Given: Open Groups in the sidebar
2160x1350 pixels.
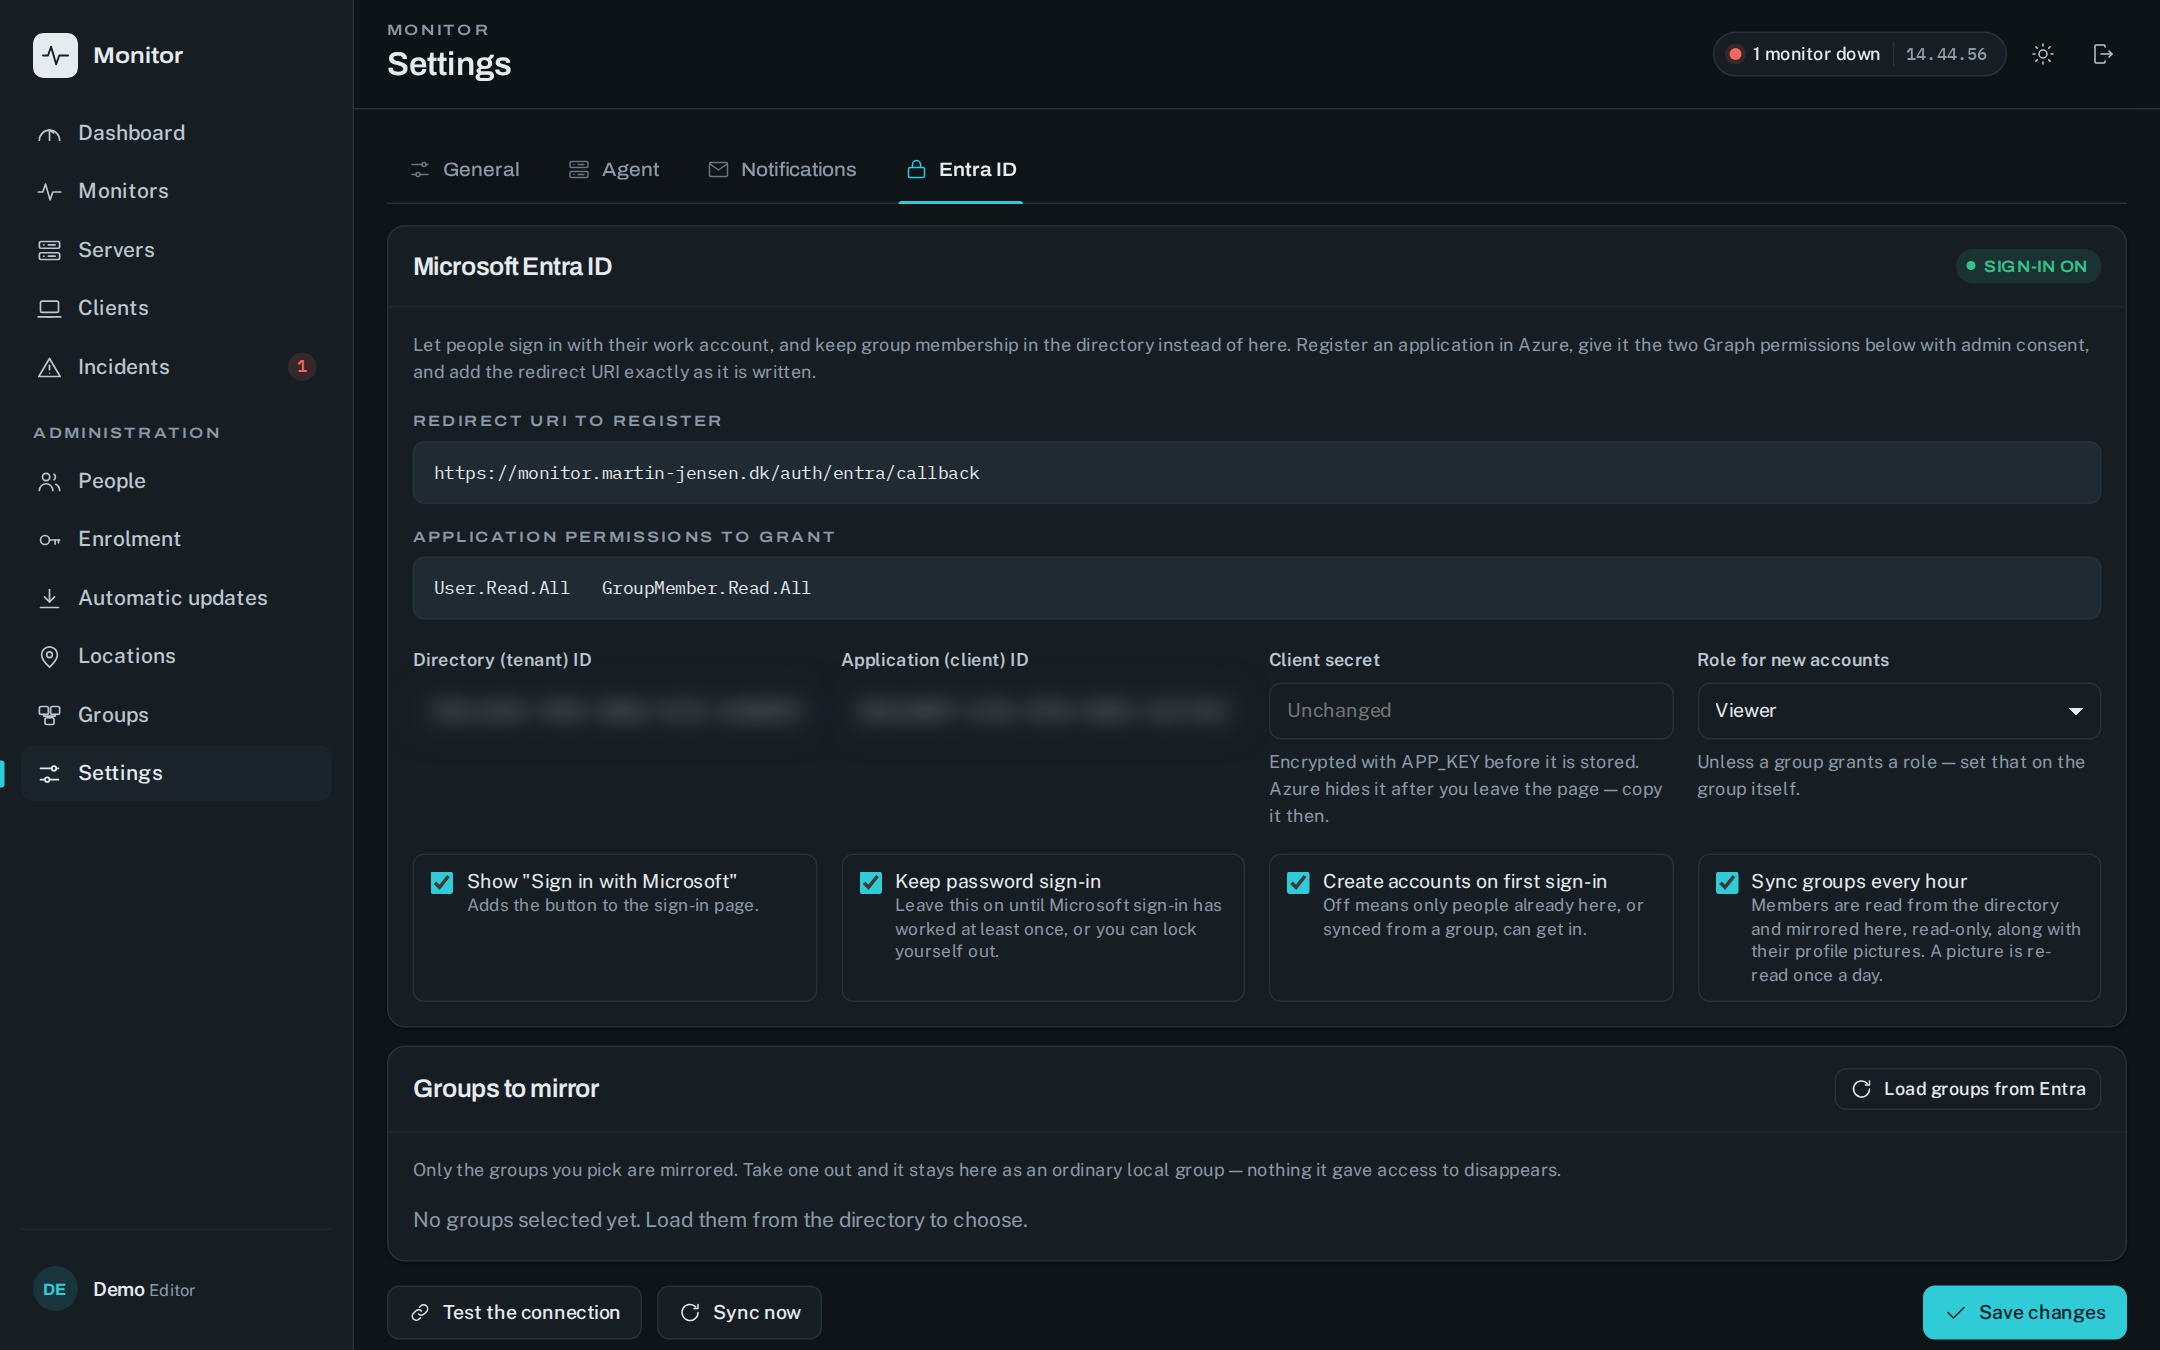Looking at the screenshot, I should coord(176,715).
